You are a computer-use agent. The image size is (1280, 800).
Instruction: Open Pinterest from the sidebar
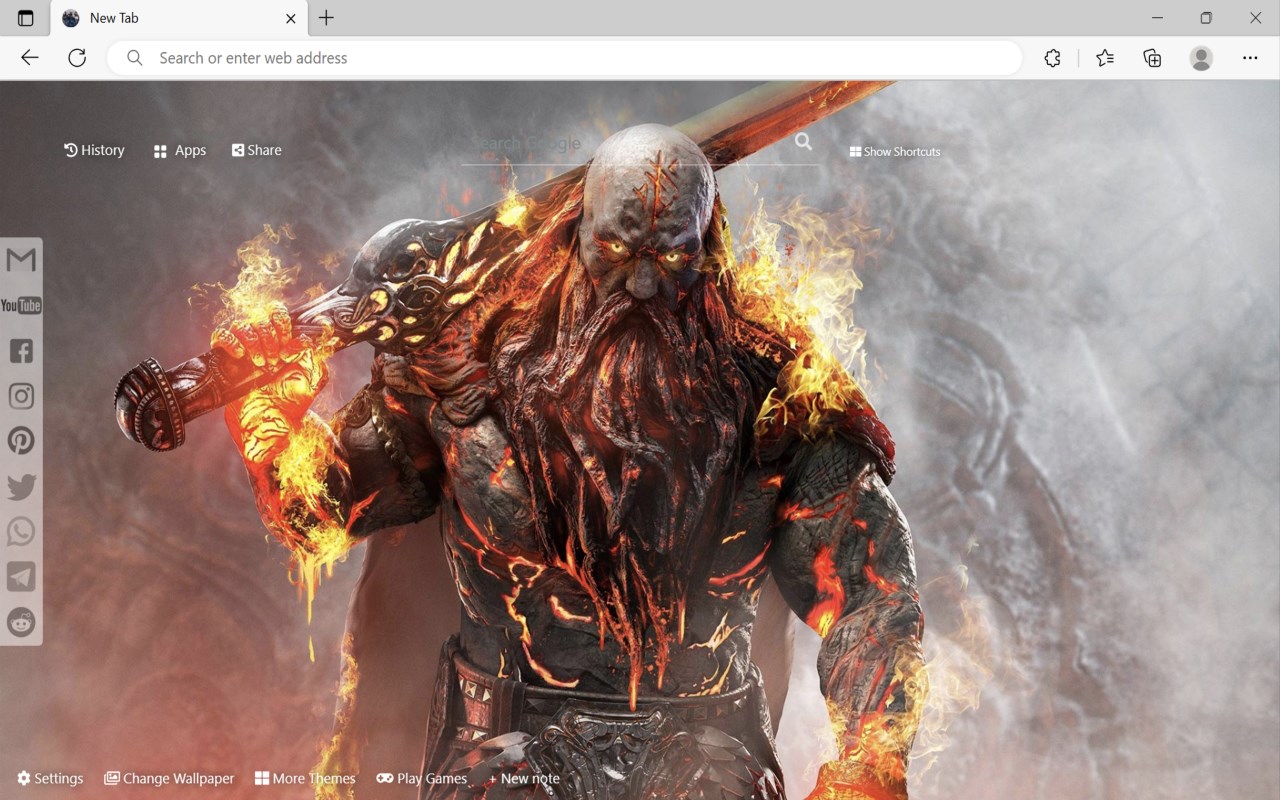(21, 441)
